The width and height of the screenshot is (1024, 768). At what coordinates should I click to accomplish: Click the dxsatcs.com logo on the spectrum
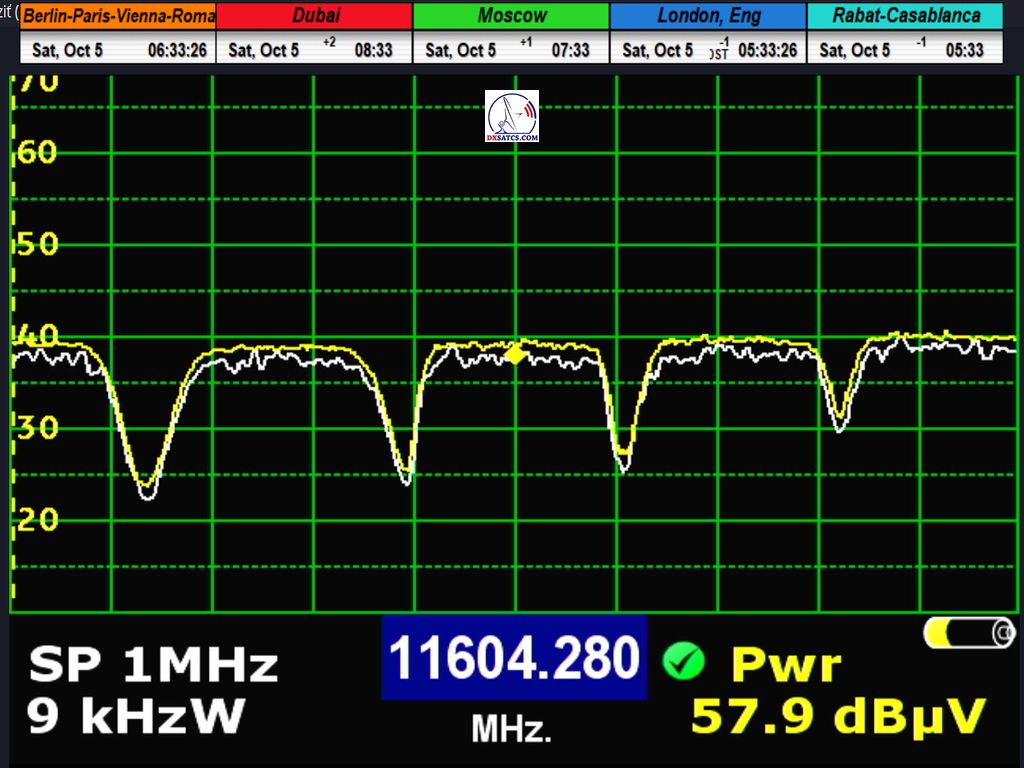pyautogui.click(x=511, y=116)
